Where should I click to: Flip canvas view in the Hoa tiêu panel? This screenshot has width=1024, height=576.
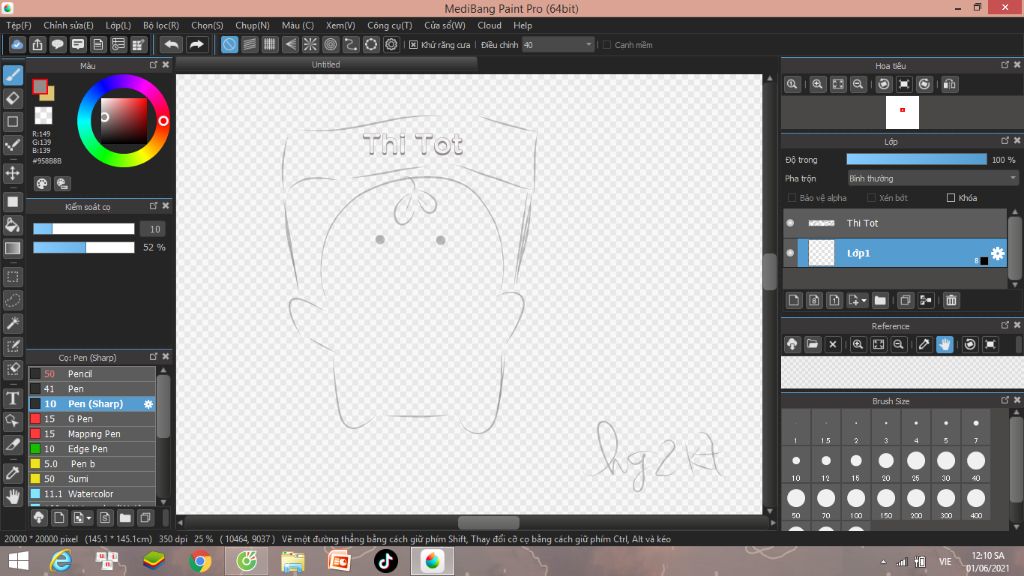(950, 84)
